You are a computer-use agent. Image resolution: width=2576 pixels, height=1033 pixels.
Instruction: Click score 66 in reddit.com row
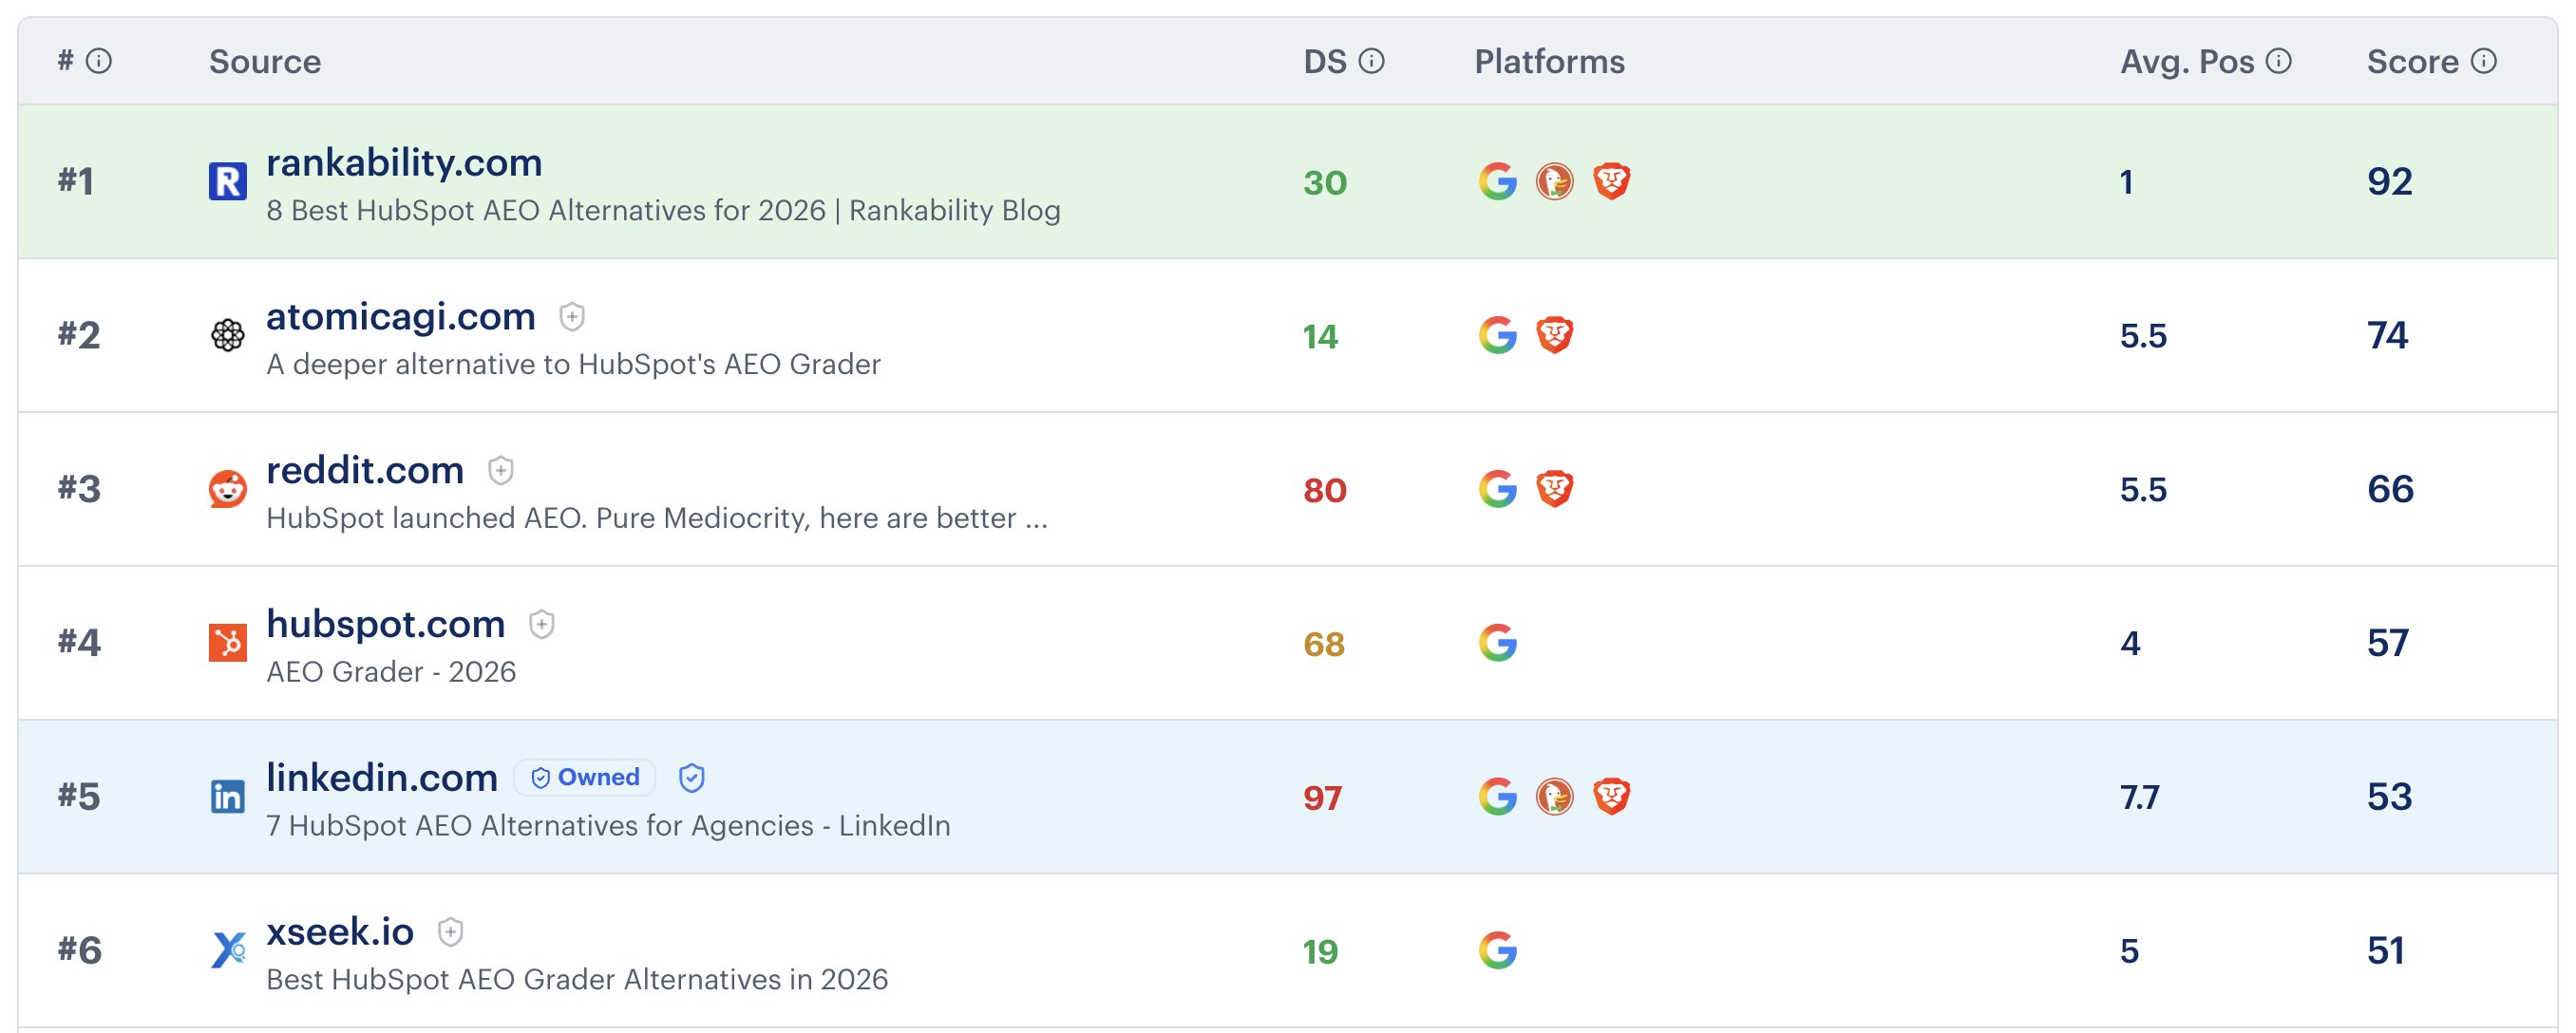2390,489
